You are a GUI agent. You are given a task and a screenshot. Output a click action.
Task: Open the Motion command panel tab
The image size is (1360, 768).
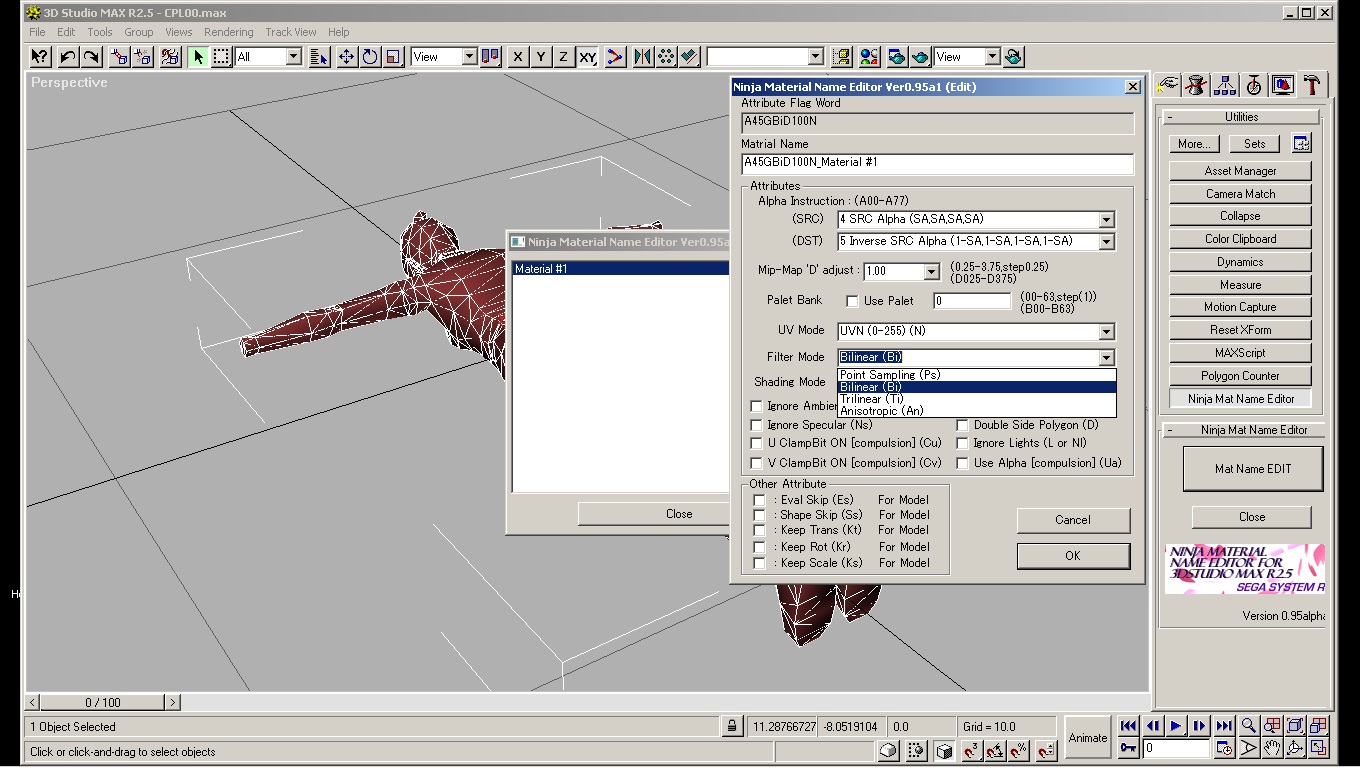pyautogui.click(x=1254, y=86)
